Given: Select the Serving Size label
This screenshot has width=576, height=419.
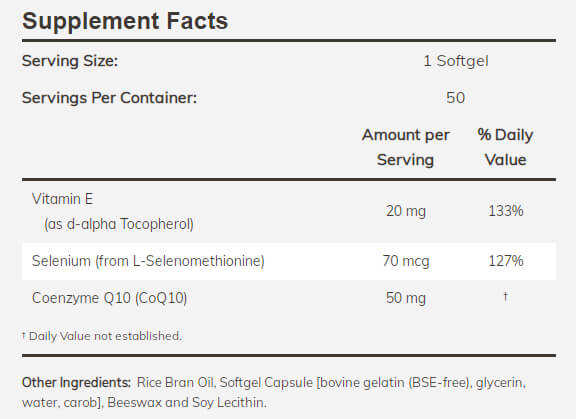Looking at the screenshot, I should click(70, 61).
